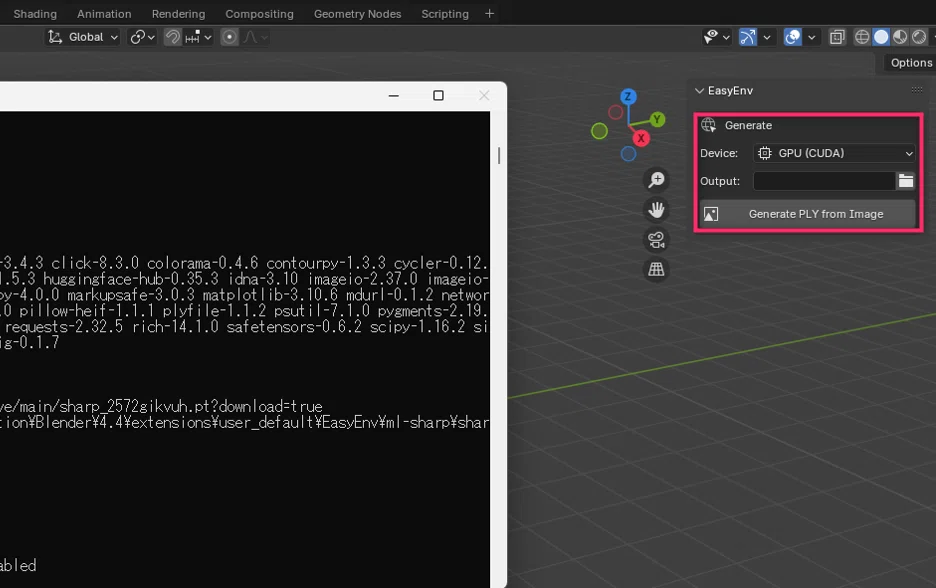
Task: Click the negative Z axis blue circle
Action: 628,154
